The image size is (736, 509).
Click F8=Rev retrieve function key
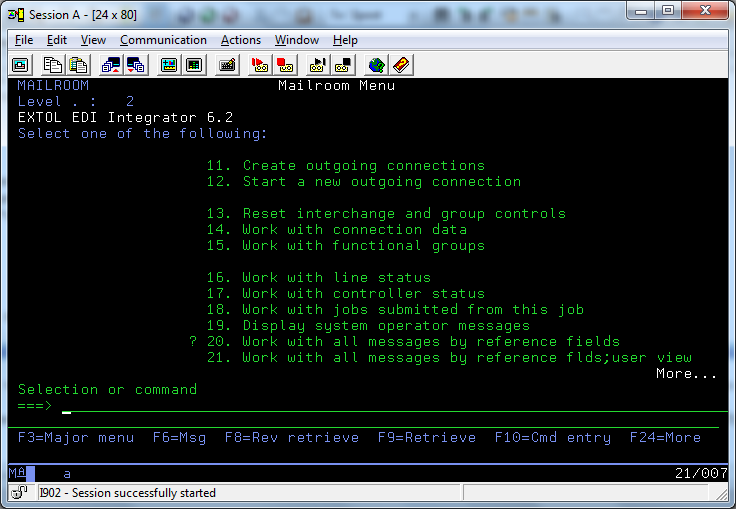pos(292,438)
